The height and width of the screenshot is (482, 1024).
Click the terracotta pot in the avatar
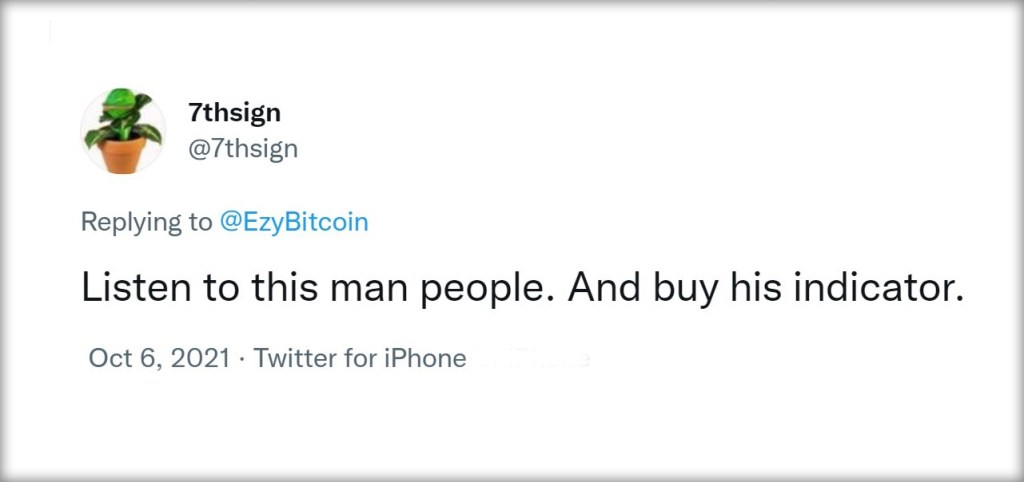[x=123, y=154]
